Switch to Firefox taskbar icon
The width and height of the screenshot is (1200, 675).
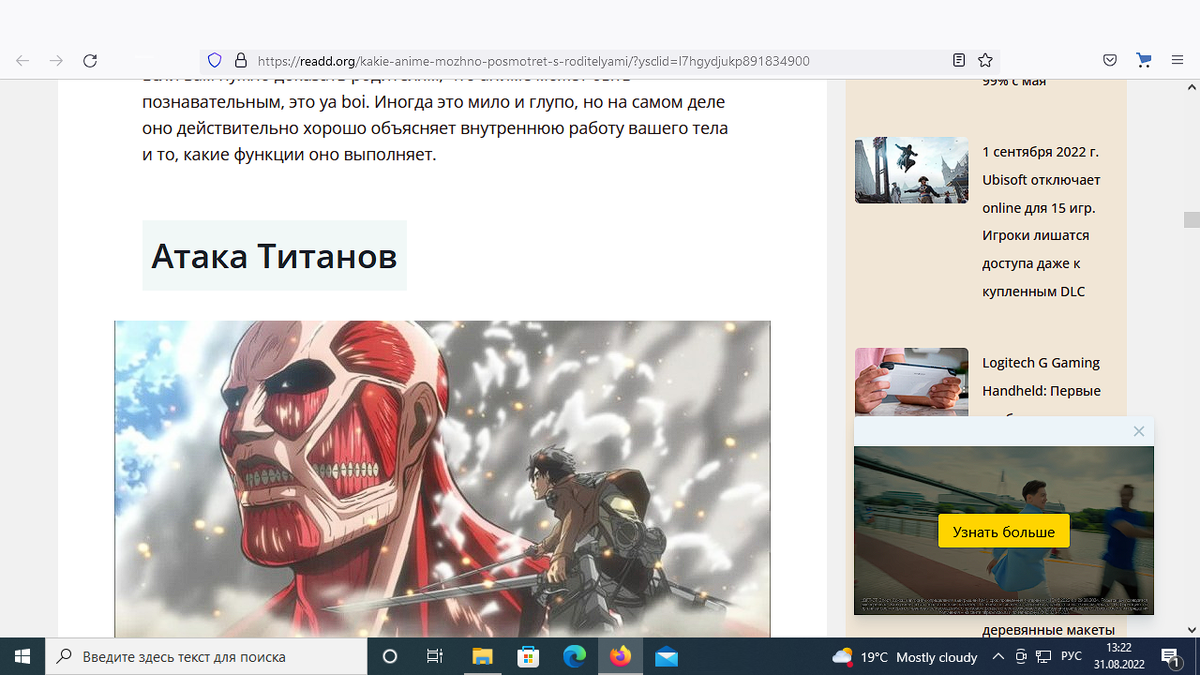tap(620, 656)
